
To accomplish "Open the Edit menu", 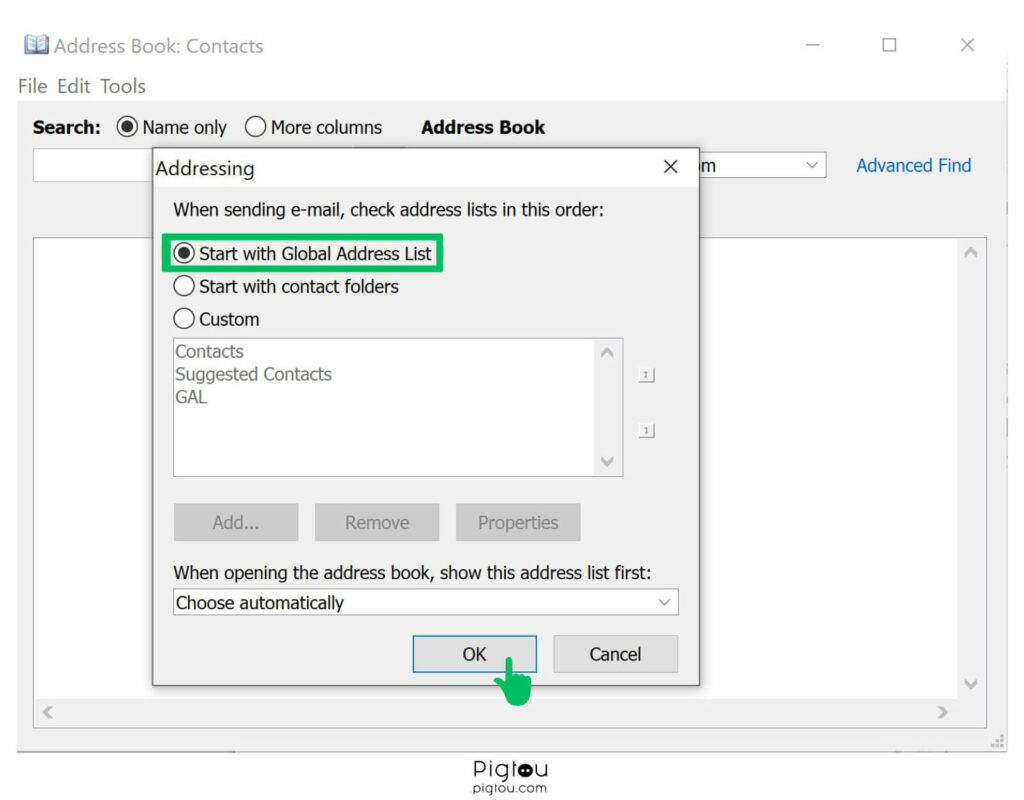I will (73, 86).
